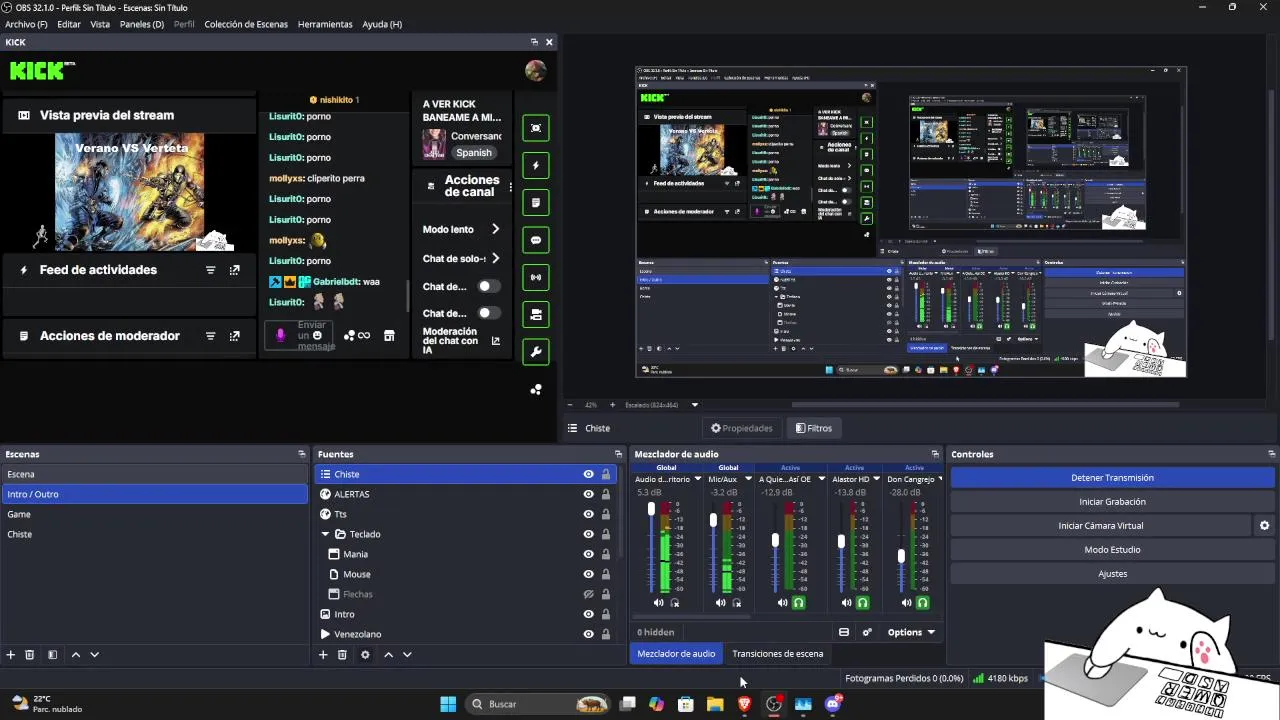
Task: Open the Alastor HD channel dropdown
Action: pyautogui.click(x=877, y=479)
